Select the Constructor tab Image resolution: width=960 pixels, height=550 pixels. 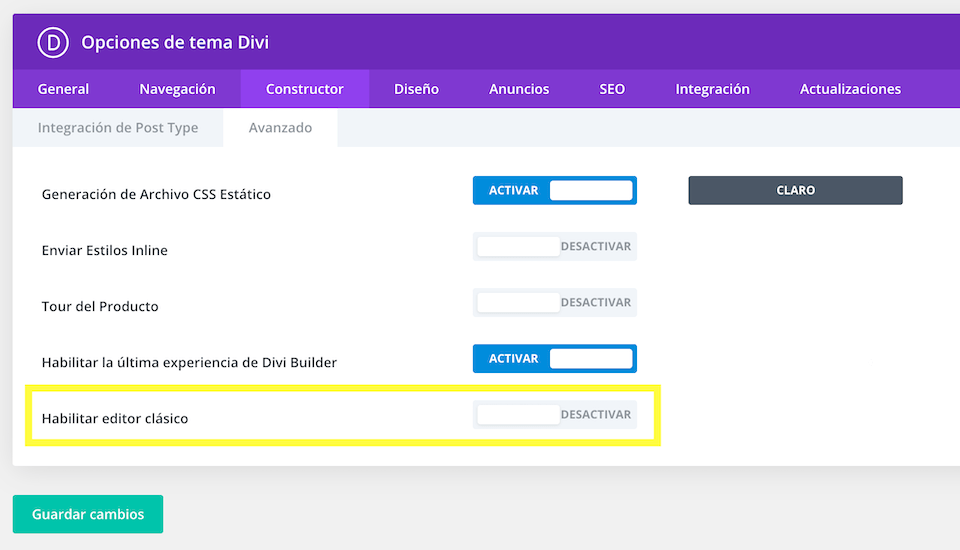pyautogui.click(x=305, y=89)
